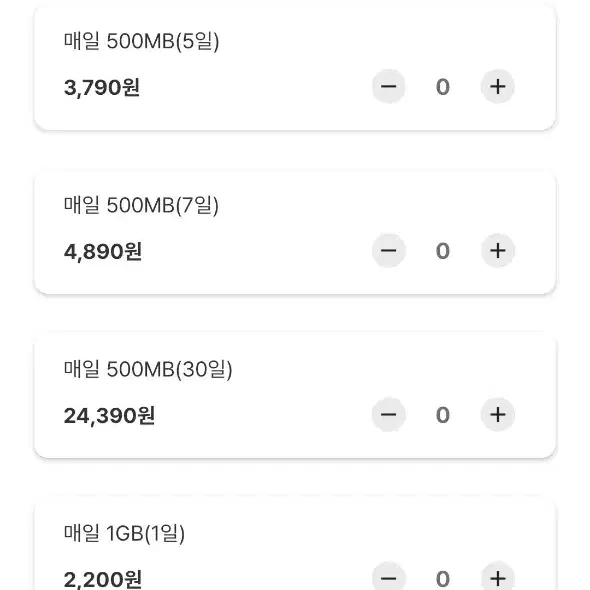
Task: Tap minus icon on 매일 500MB(7일) card
Action: [388, 251]
